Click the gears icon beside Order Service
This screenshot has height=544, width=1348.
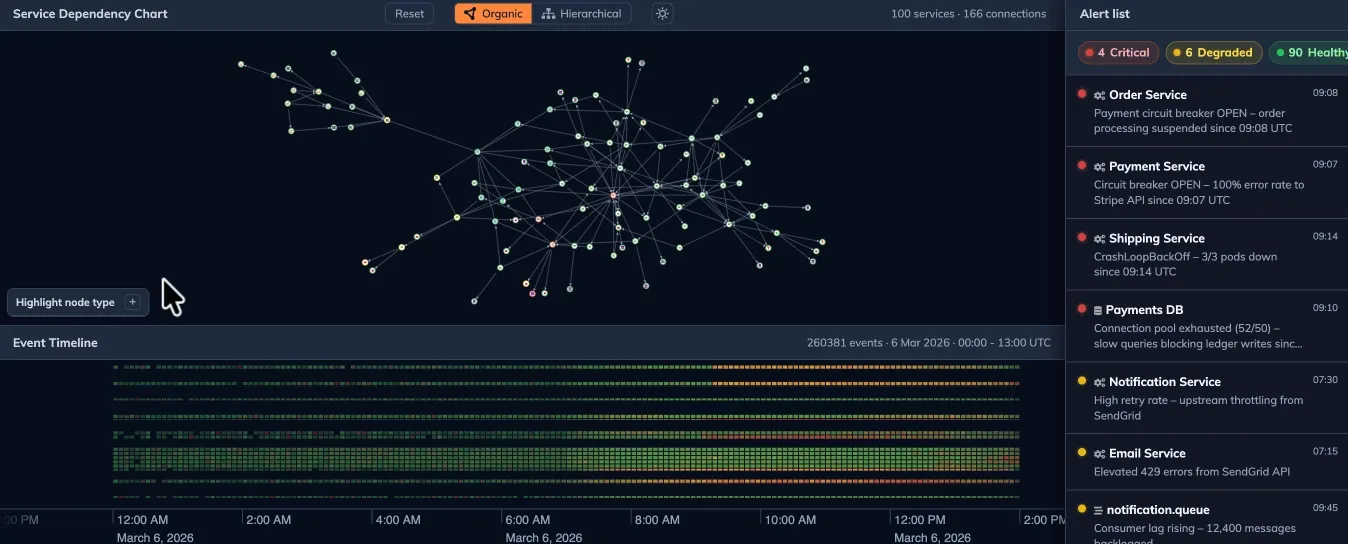coord(1099,95)
